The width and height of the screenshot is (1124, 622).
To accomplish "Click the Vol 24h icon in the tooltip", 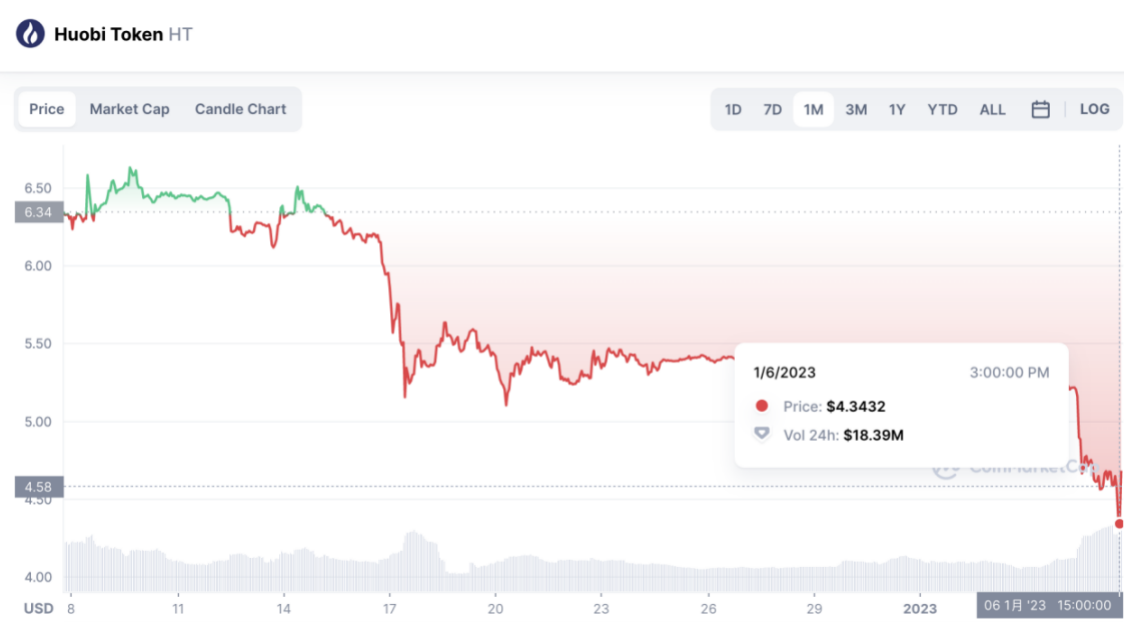I will (x=762, y=435).
